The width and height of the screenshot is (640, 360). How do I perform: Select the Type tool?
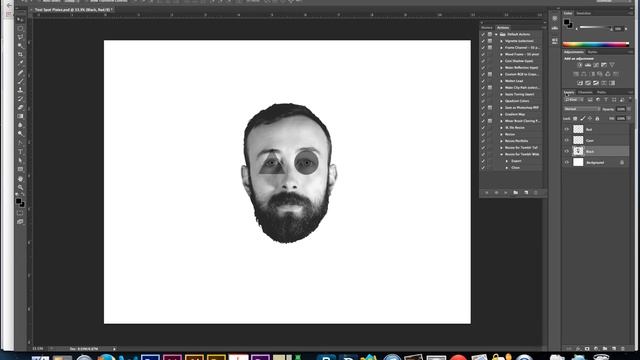(20, 152)
